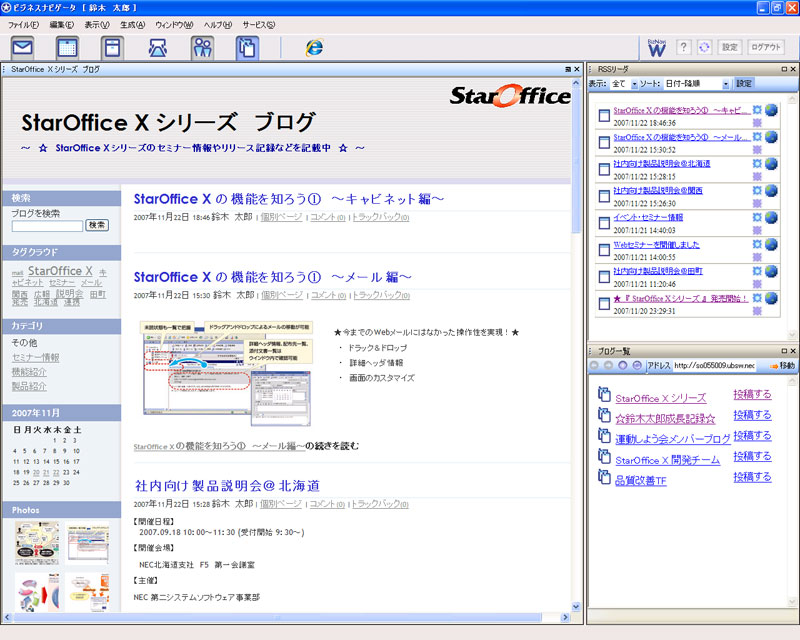Screen dimensions: 800x640
Task: Click the 設定 button in the top toolbar
Action: coord(730,47)
